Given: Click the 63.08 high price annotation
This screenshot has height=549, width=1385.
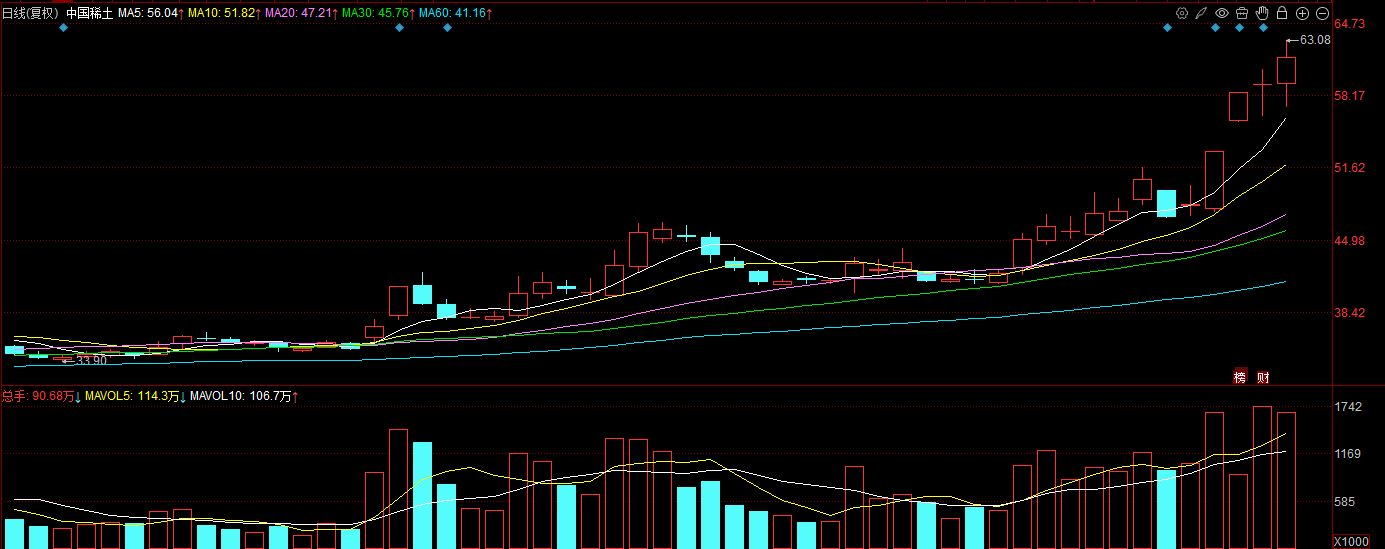Looking at the screenshot, I should coord(1315,40).
